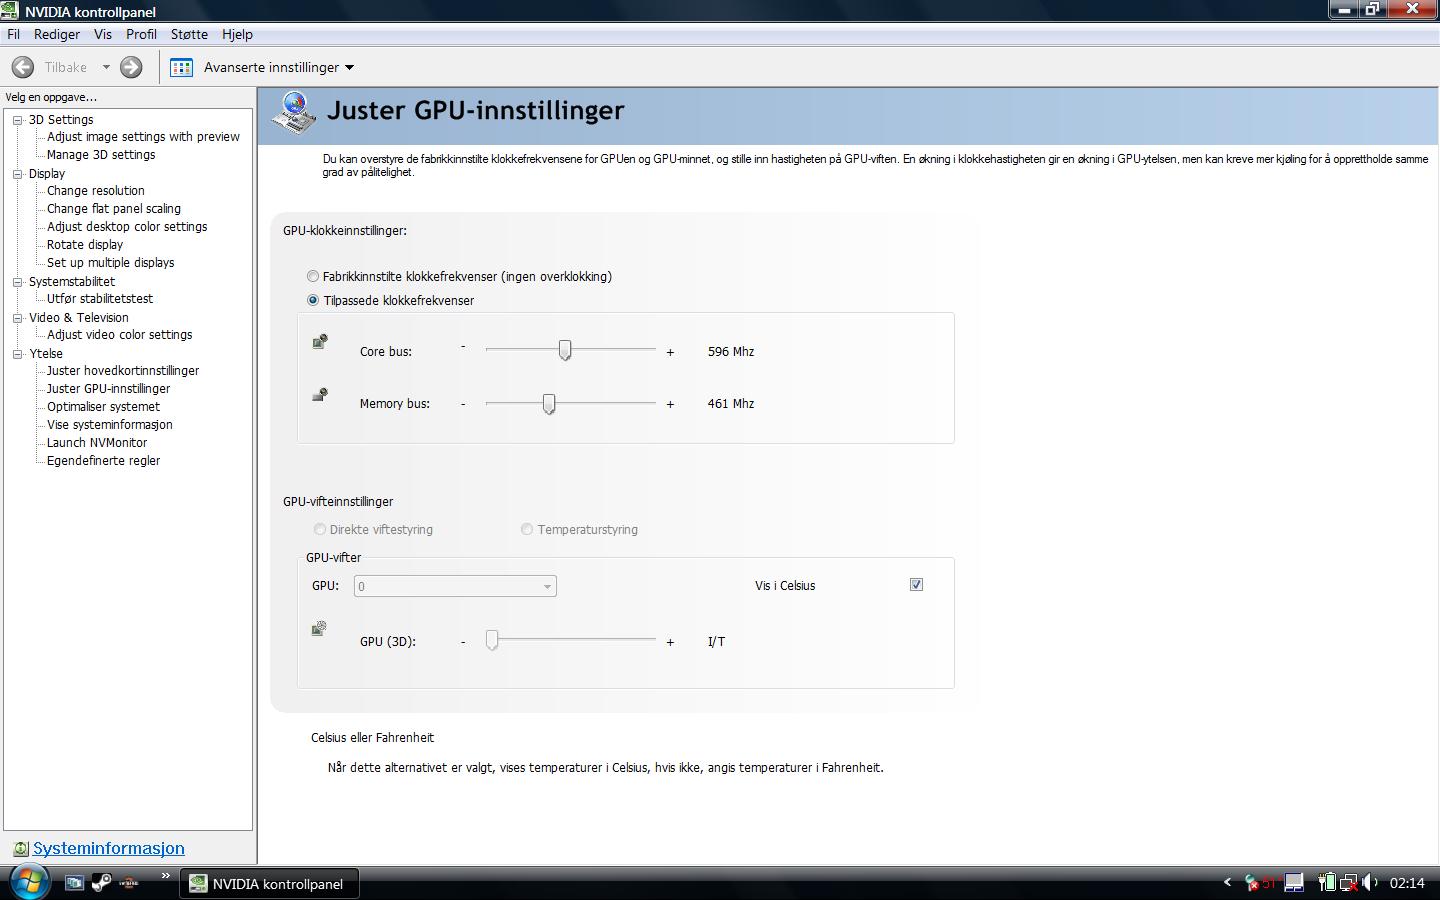This screenshot has height=900, width=1440.
Task: Open Adjust image settings with preview
Action: [143, 137]
